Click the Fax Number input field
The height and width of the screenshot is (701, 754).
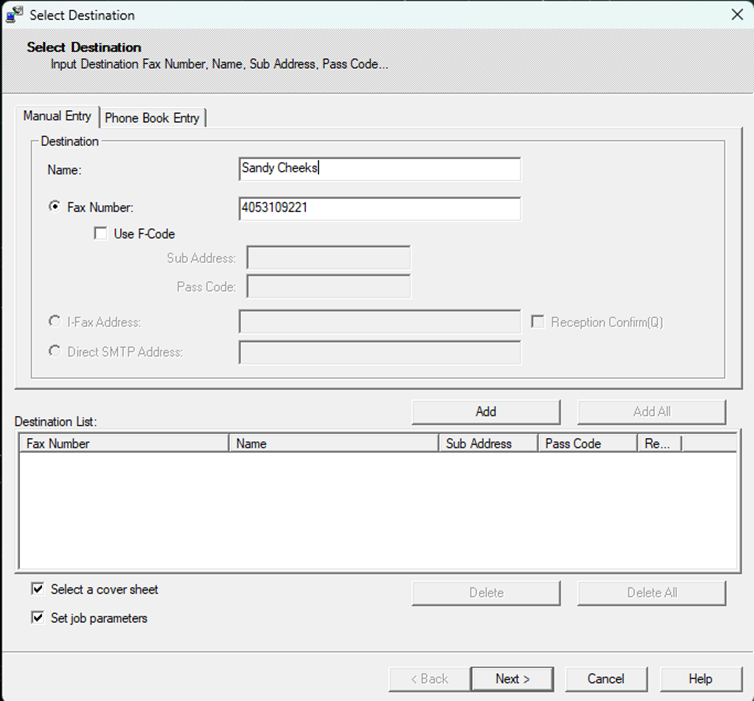click(380, 208)
